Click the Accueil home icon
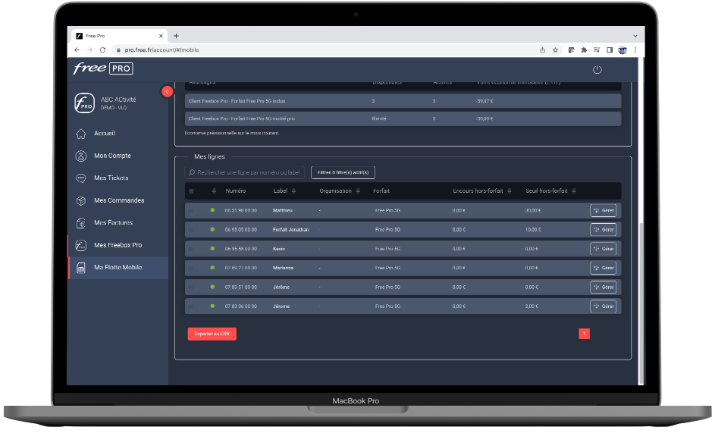The width and height of the screenshot is (717, 433). [x=81, y=134]
